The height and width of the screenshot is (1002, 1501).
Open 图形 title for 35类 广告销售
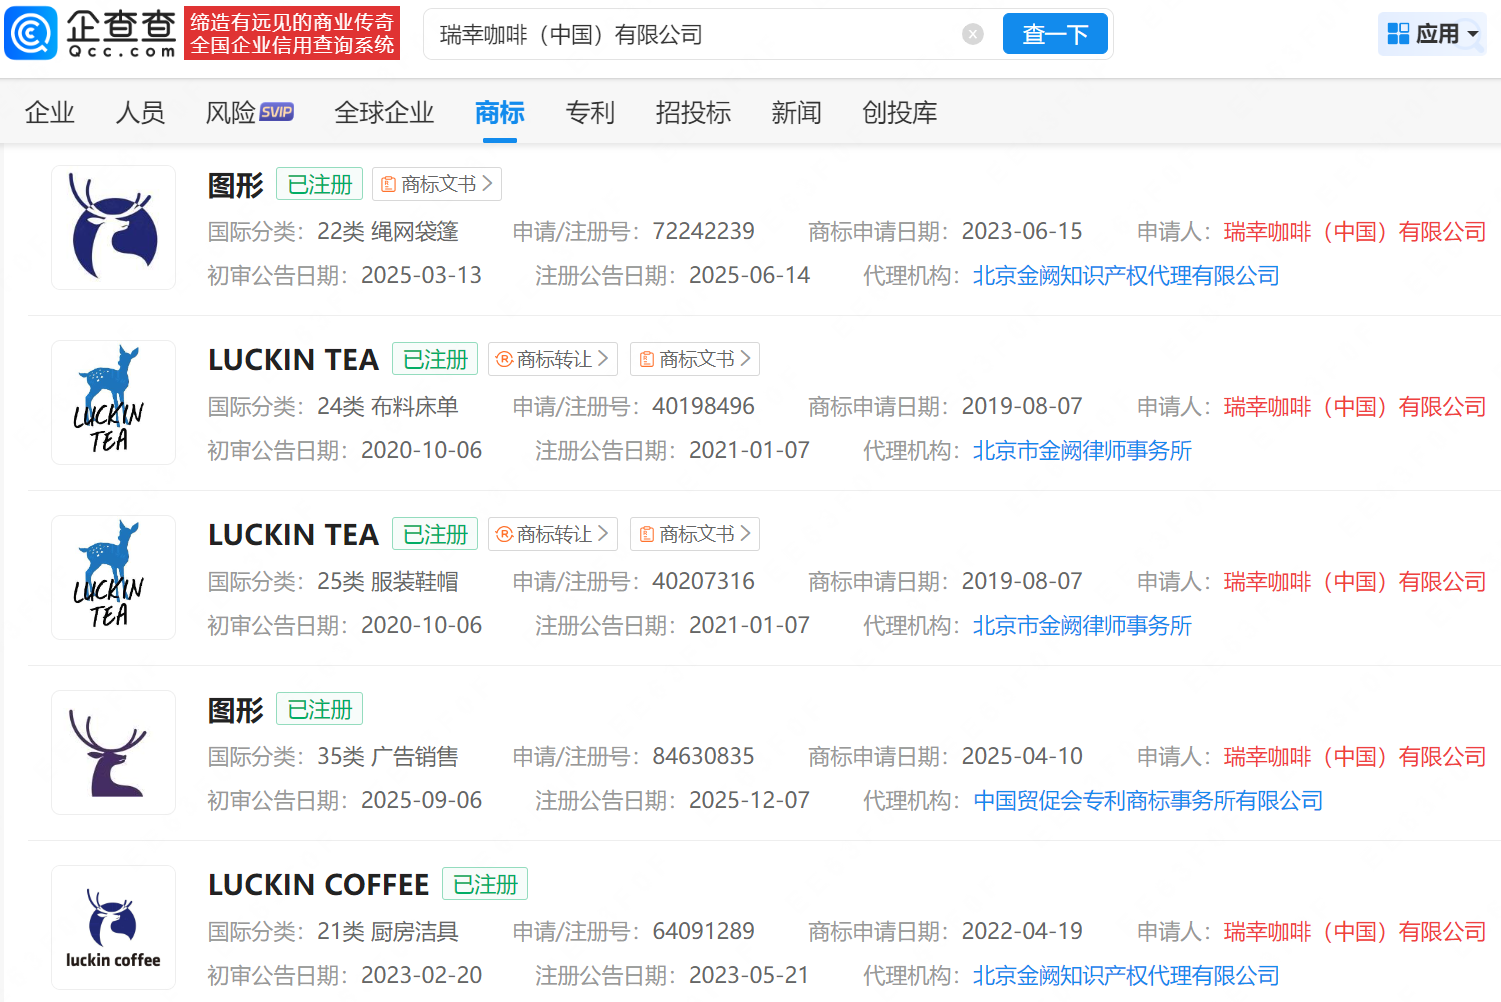236,710
